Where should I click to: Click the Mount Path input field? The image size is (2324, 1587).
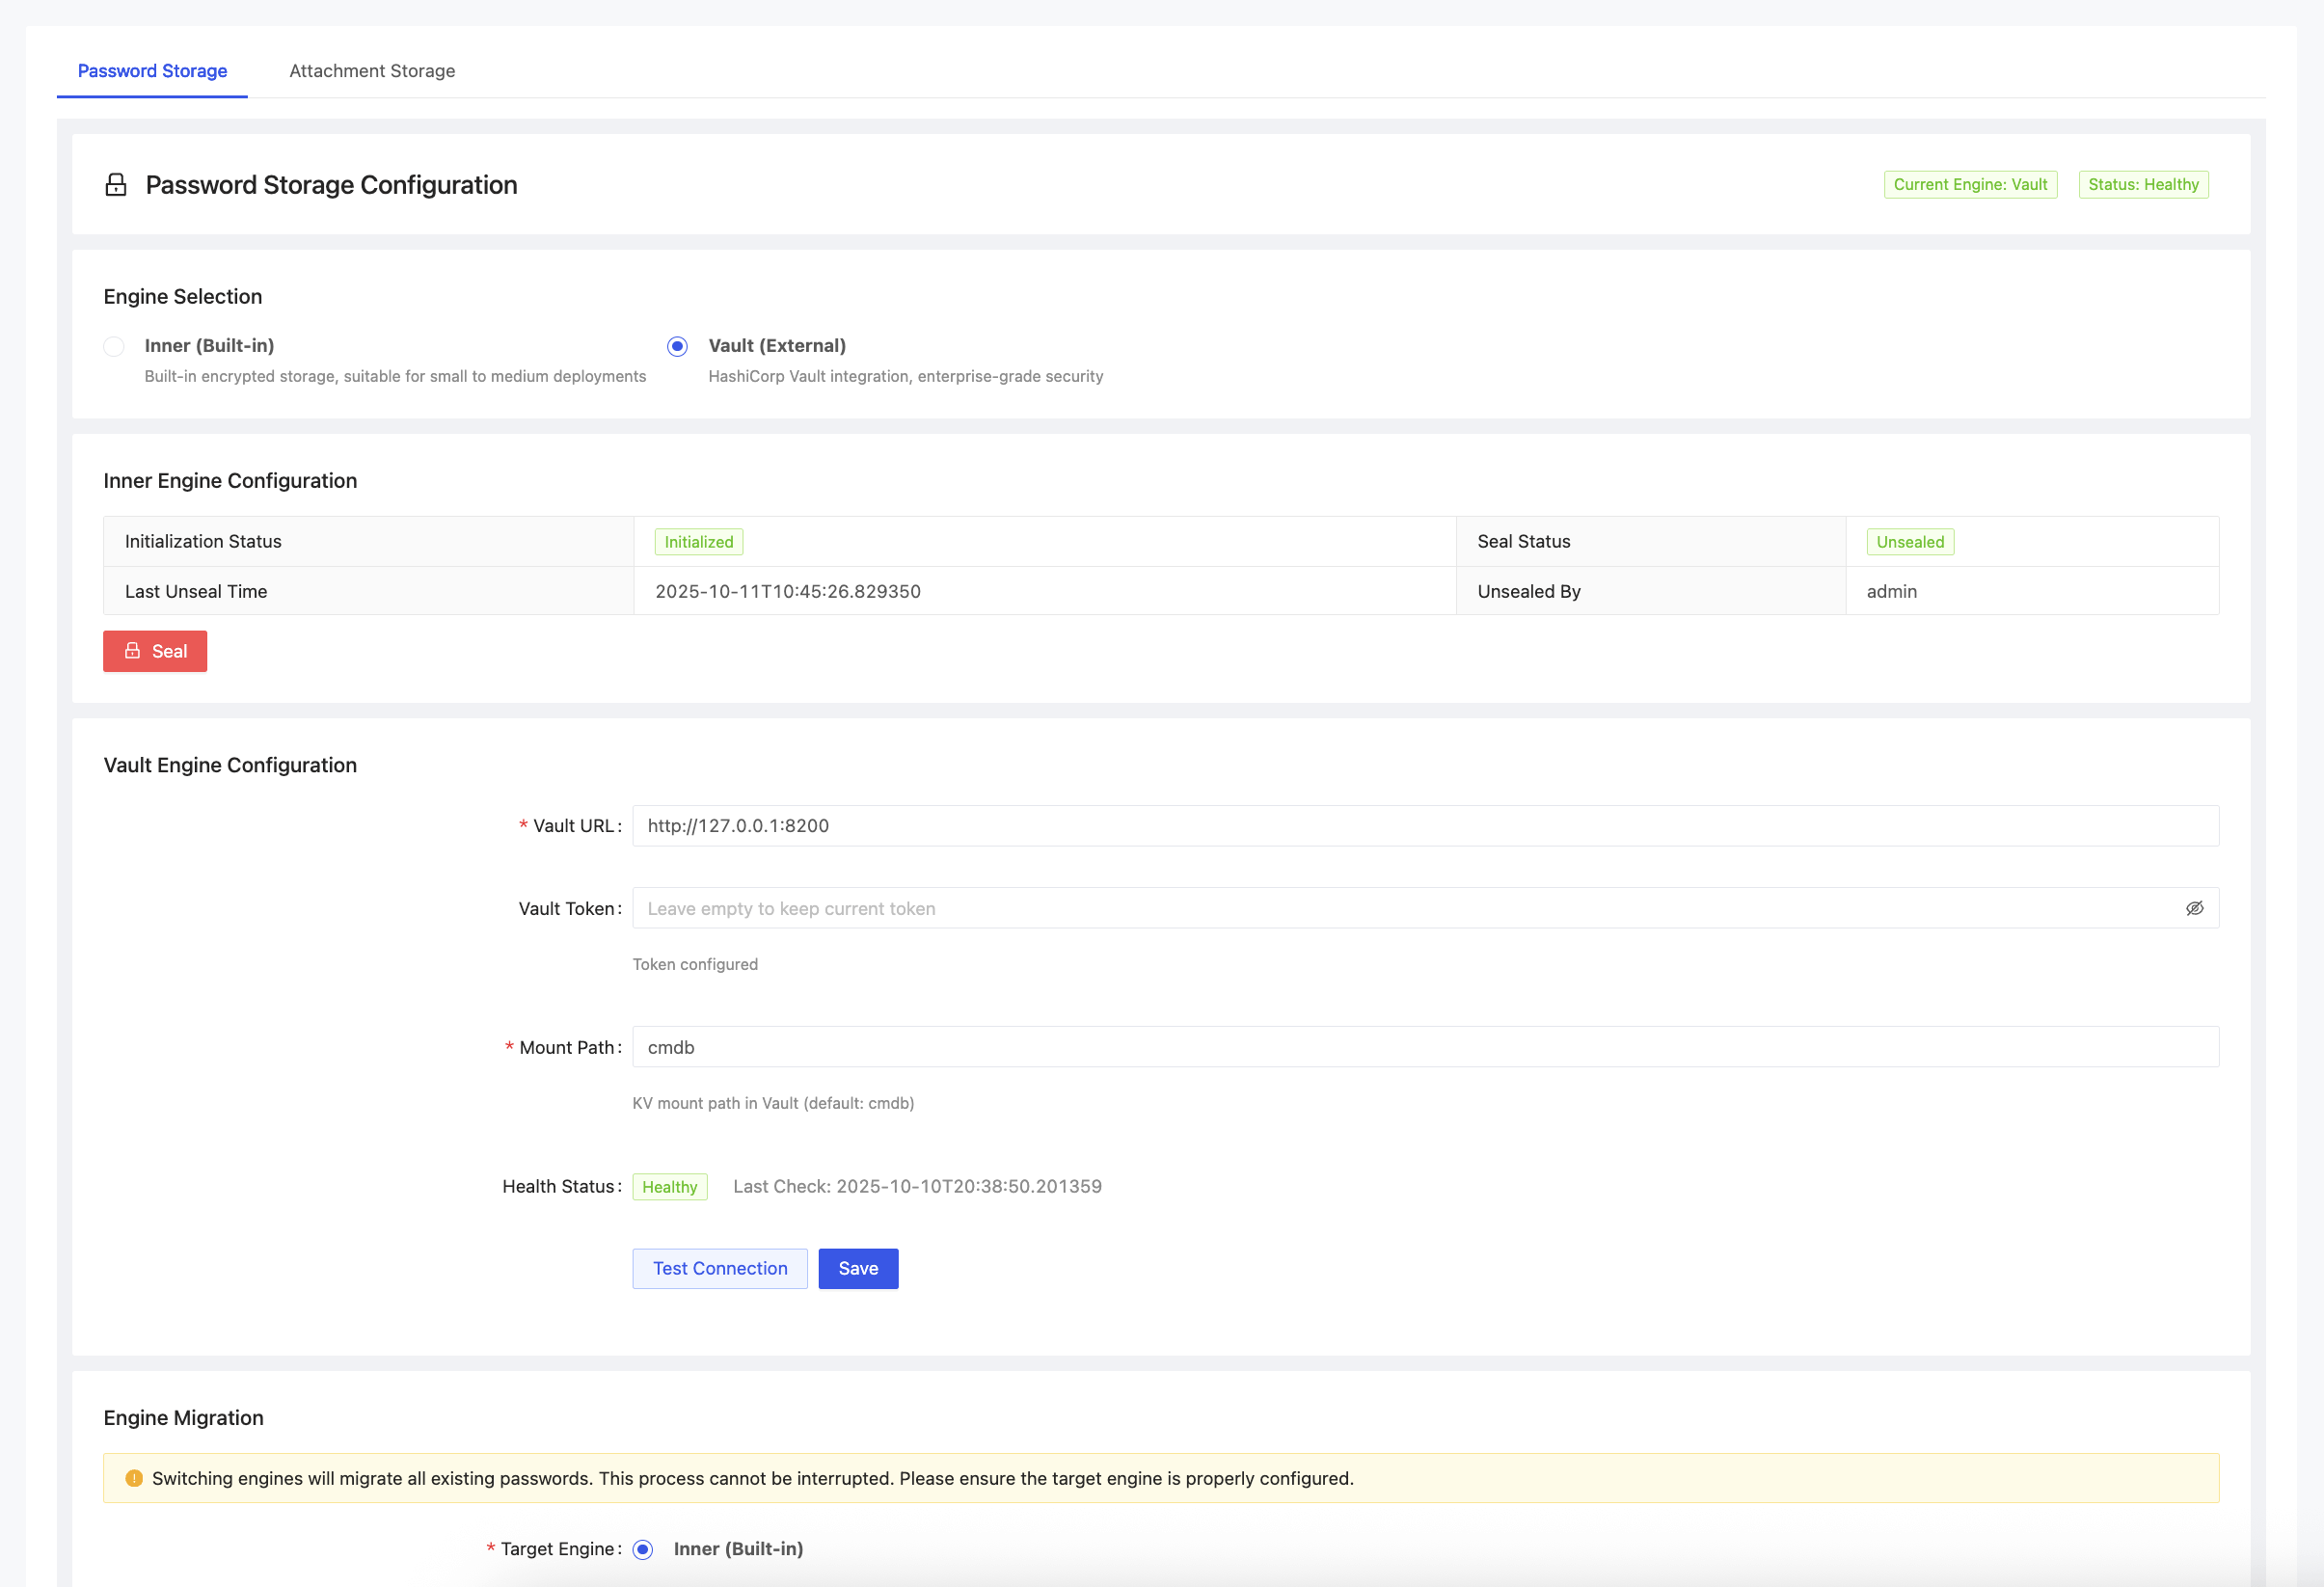tap(1424, 1047)
